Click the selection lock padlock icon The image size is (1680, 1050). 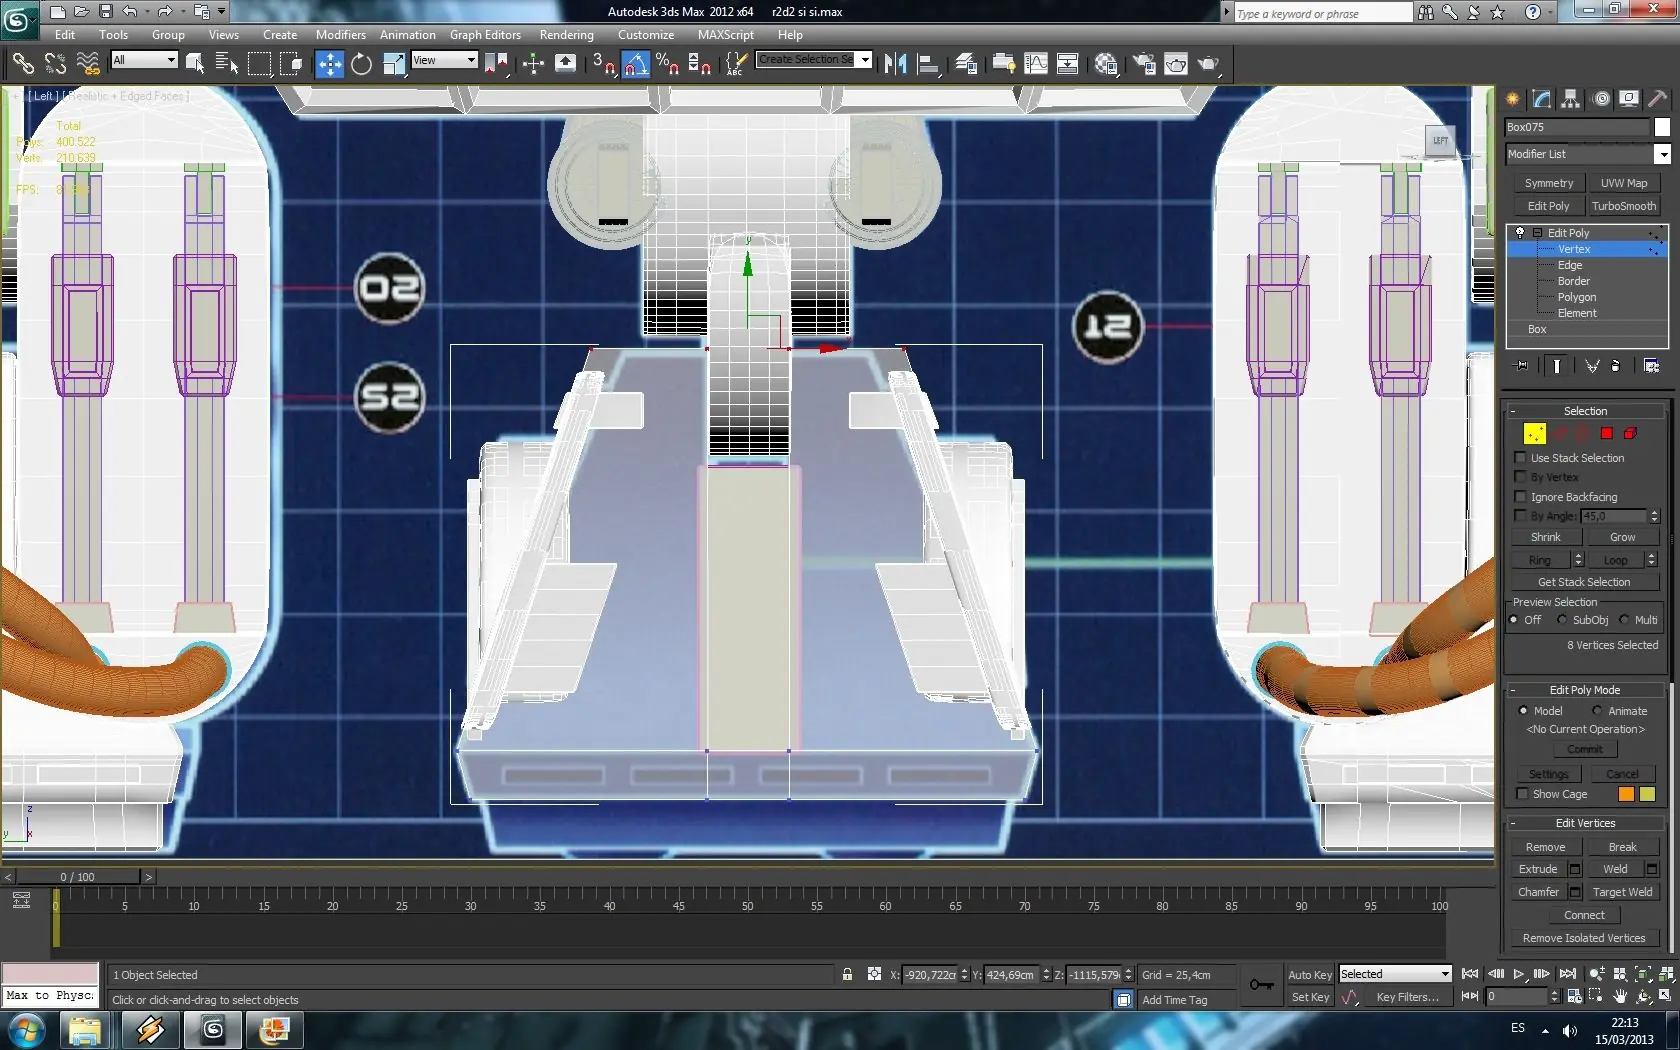point(847,974)
